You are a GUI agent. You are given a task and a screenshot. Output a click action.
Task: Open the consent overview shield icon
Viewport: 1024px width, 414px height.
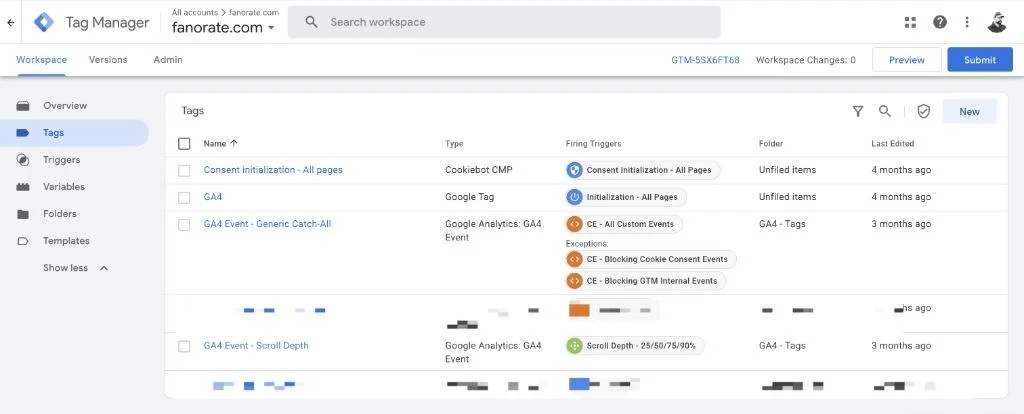pyautogui.click(x=923, y=112)
